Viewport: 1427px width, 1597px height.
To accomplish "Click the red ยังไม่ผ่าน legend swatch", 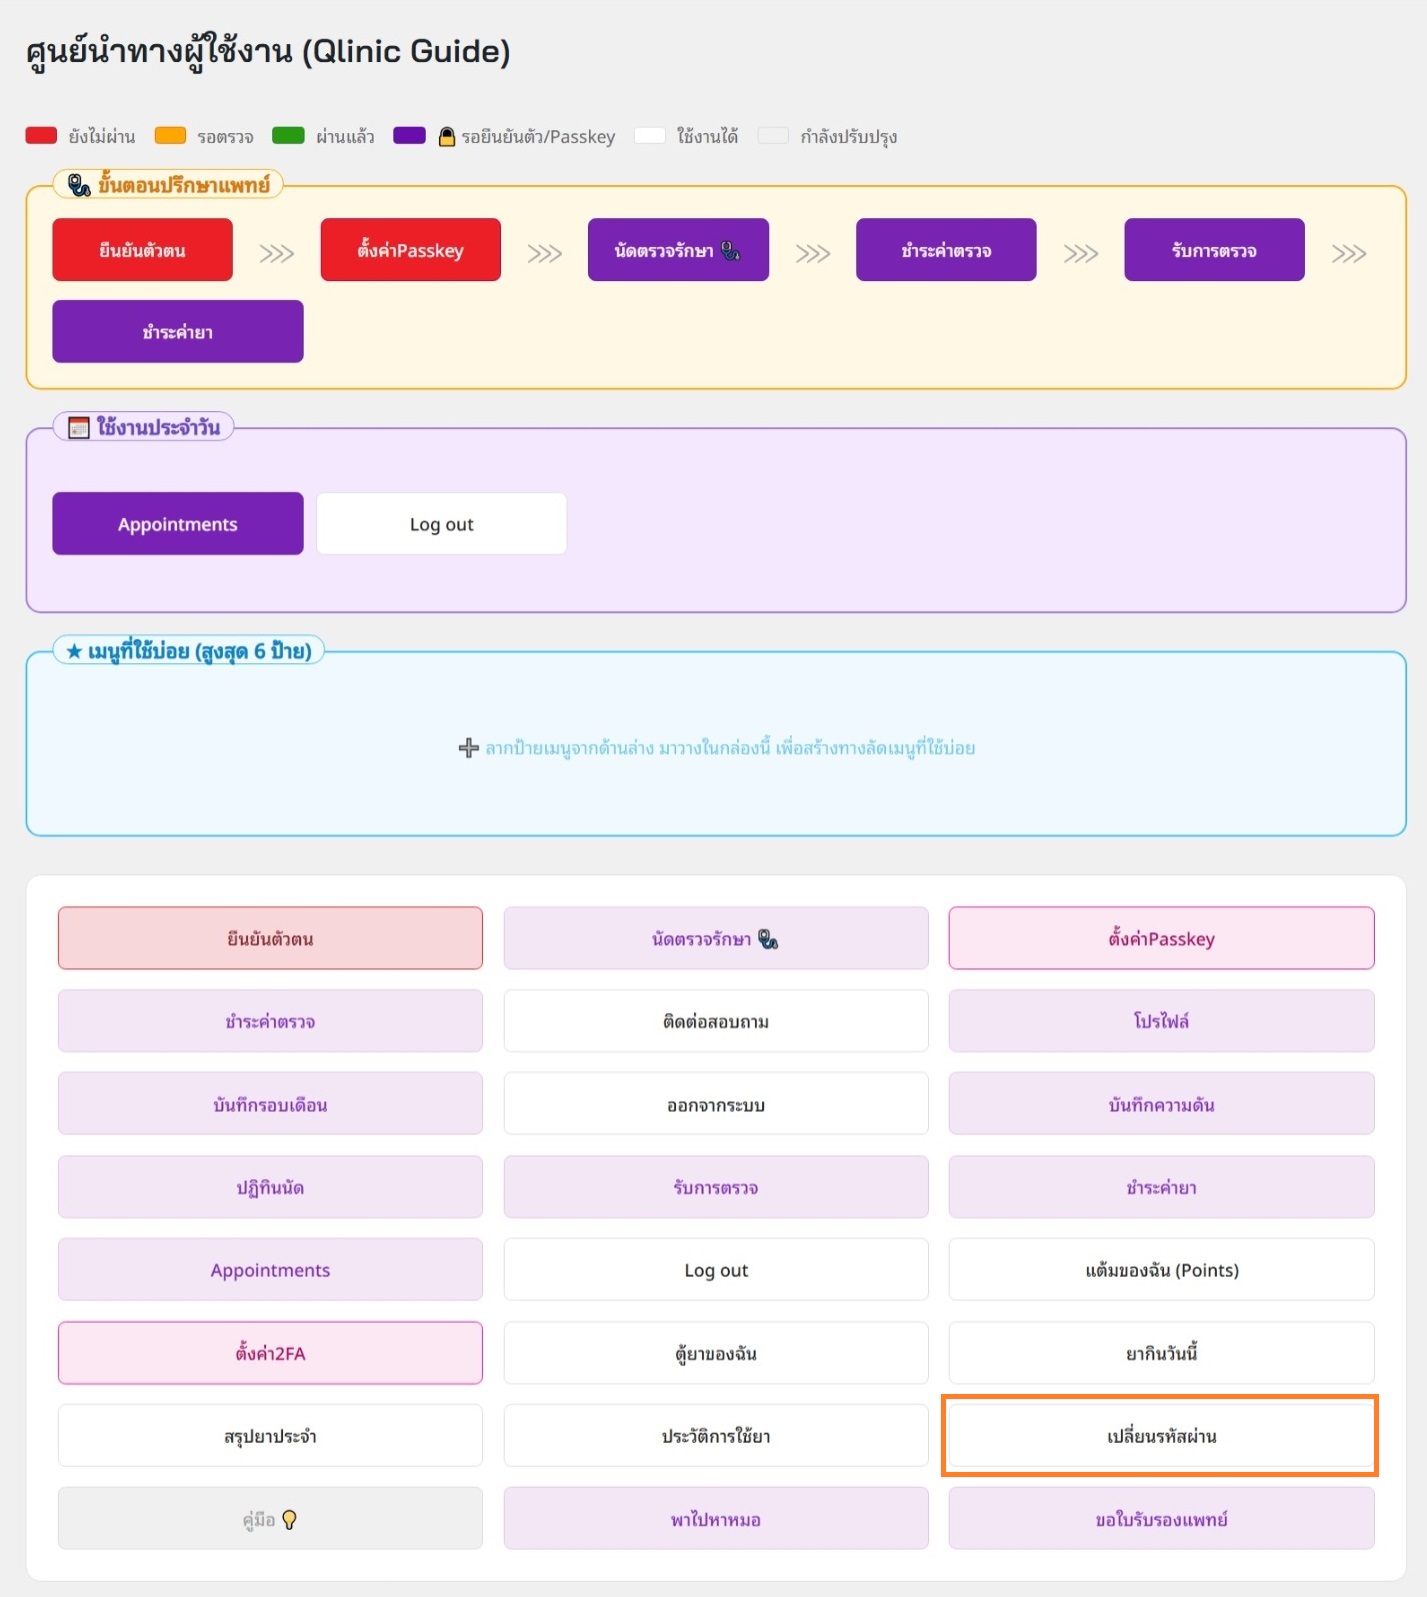I will pyautogui.click(x=41, y=136).
